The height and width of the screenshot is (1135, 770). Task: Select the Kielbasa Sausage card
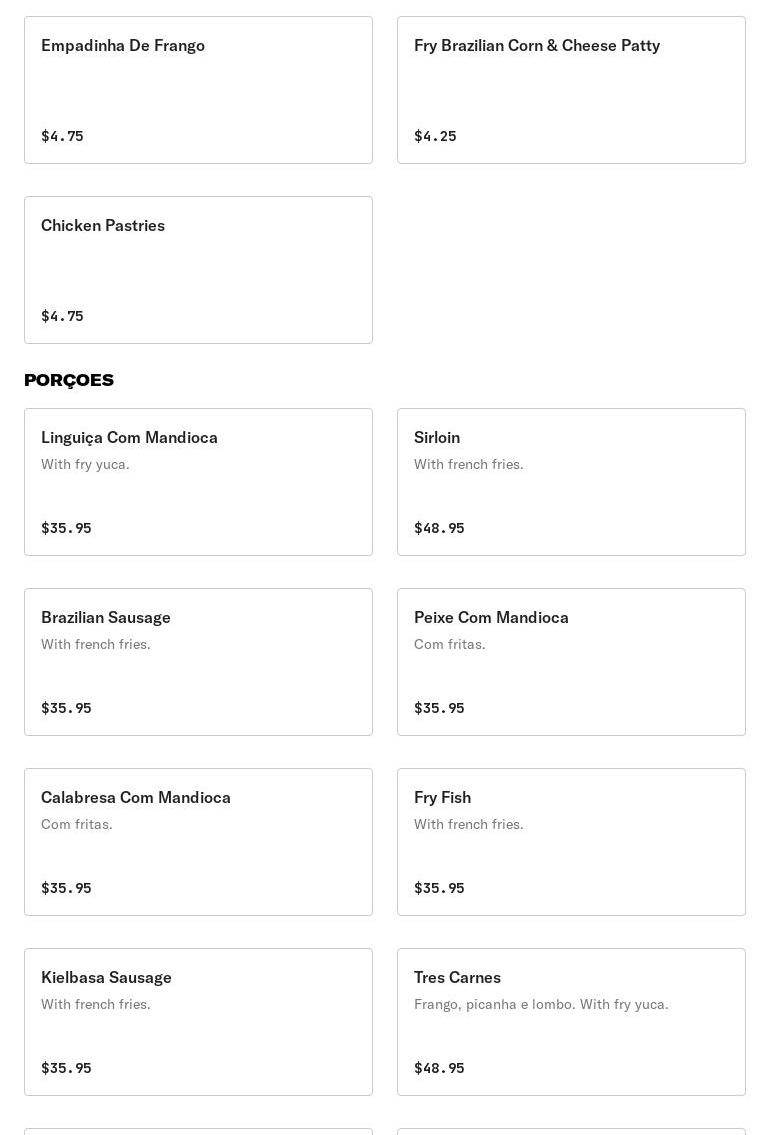[198, 1022]
